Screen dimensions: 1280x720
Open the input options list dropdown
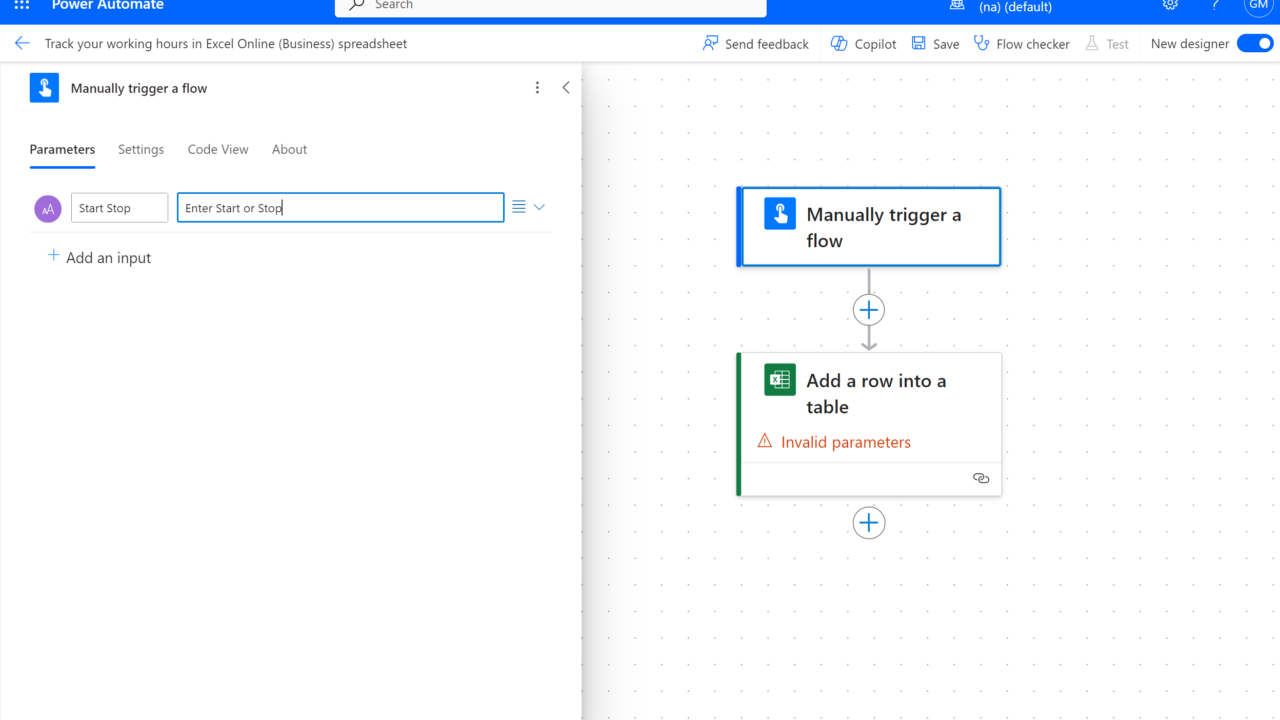point(528,207)
